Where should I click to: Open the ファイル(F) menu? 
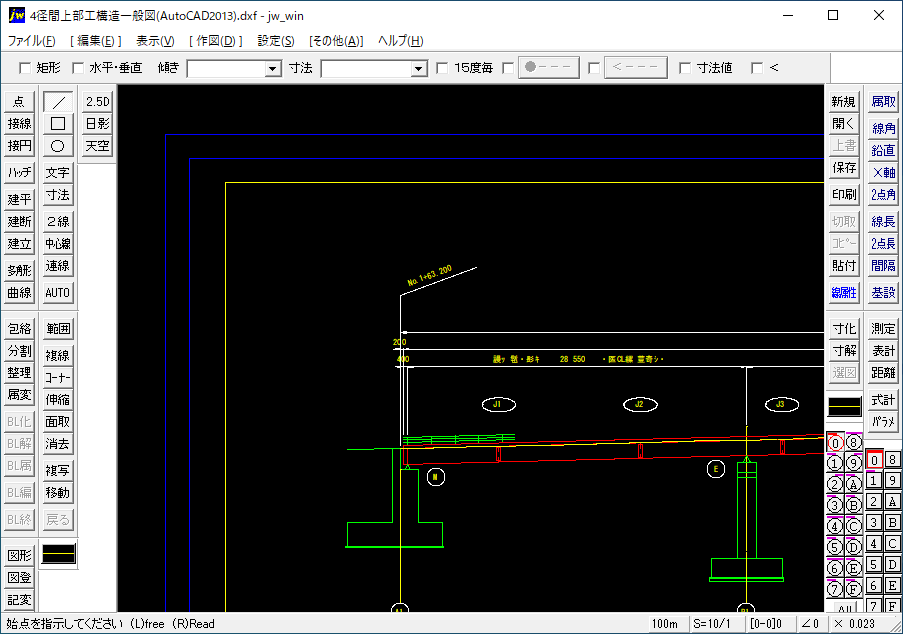click(31, 41)
